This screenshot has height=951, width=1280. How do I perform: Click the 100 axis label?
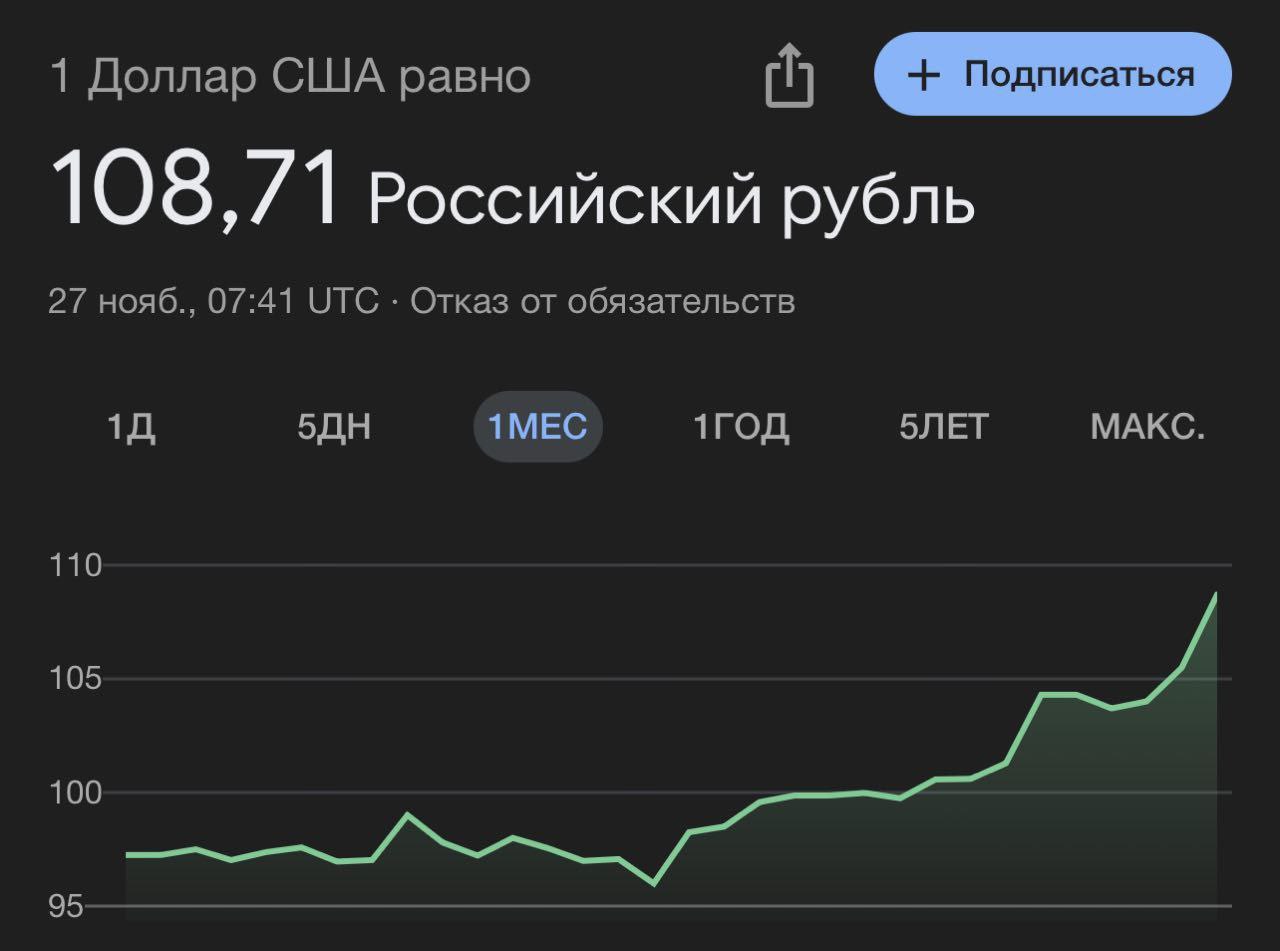pos(76,794)
